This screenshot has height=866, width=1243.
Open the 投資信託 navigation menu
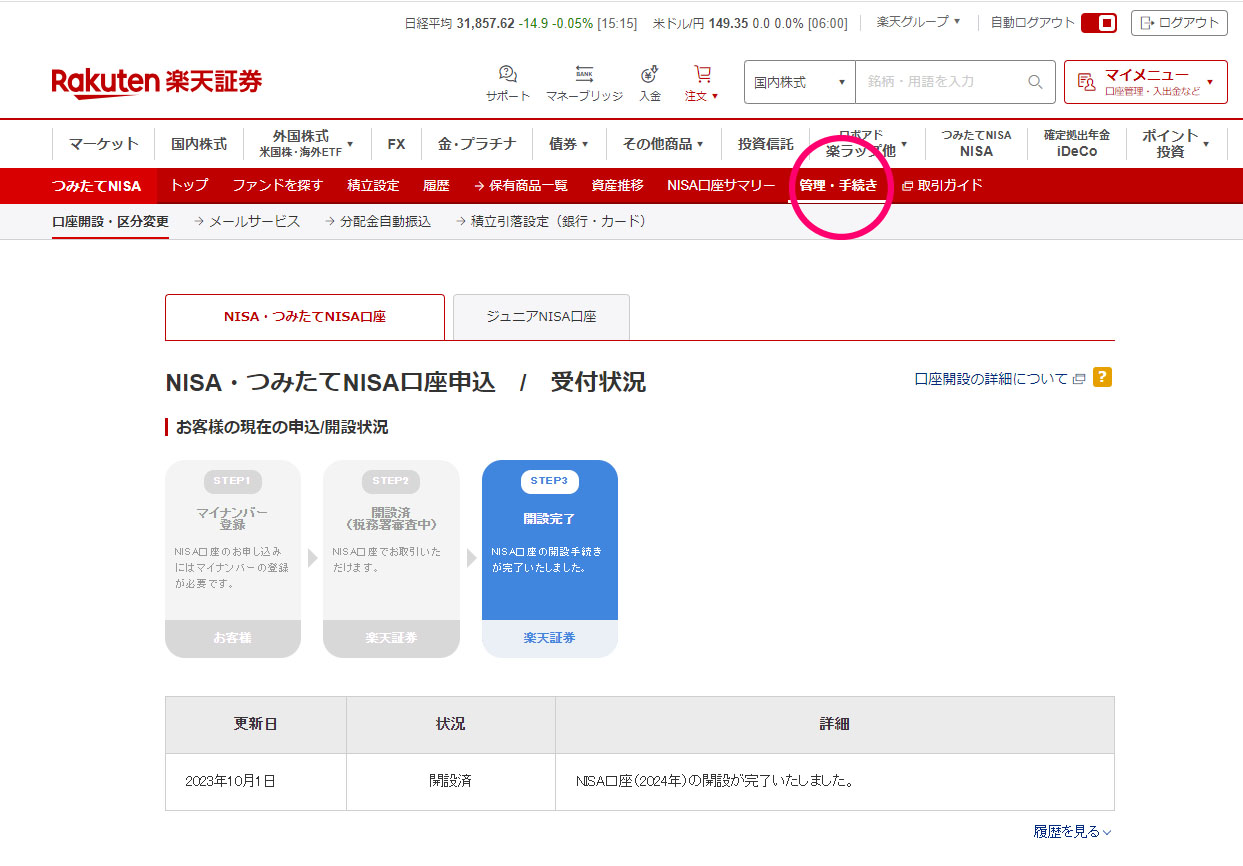pyautogui.click(x=765, y=144)
